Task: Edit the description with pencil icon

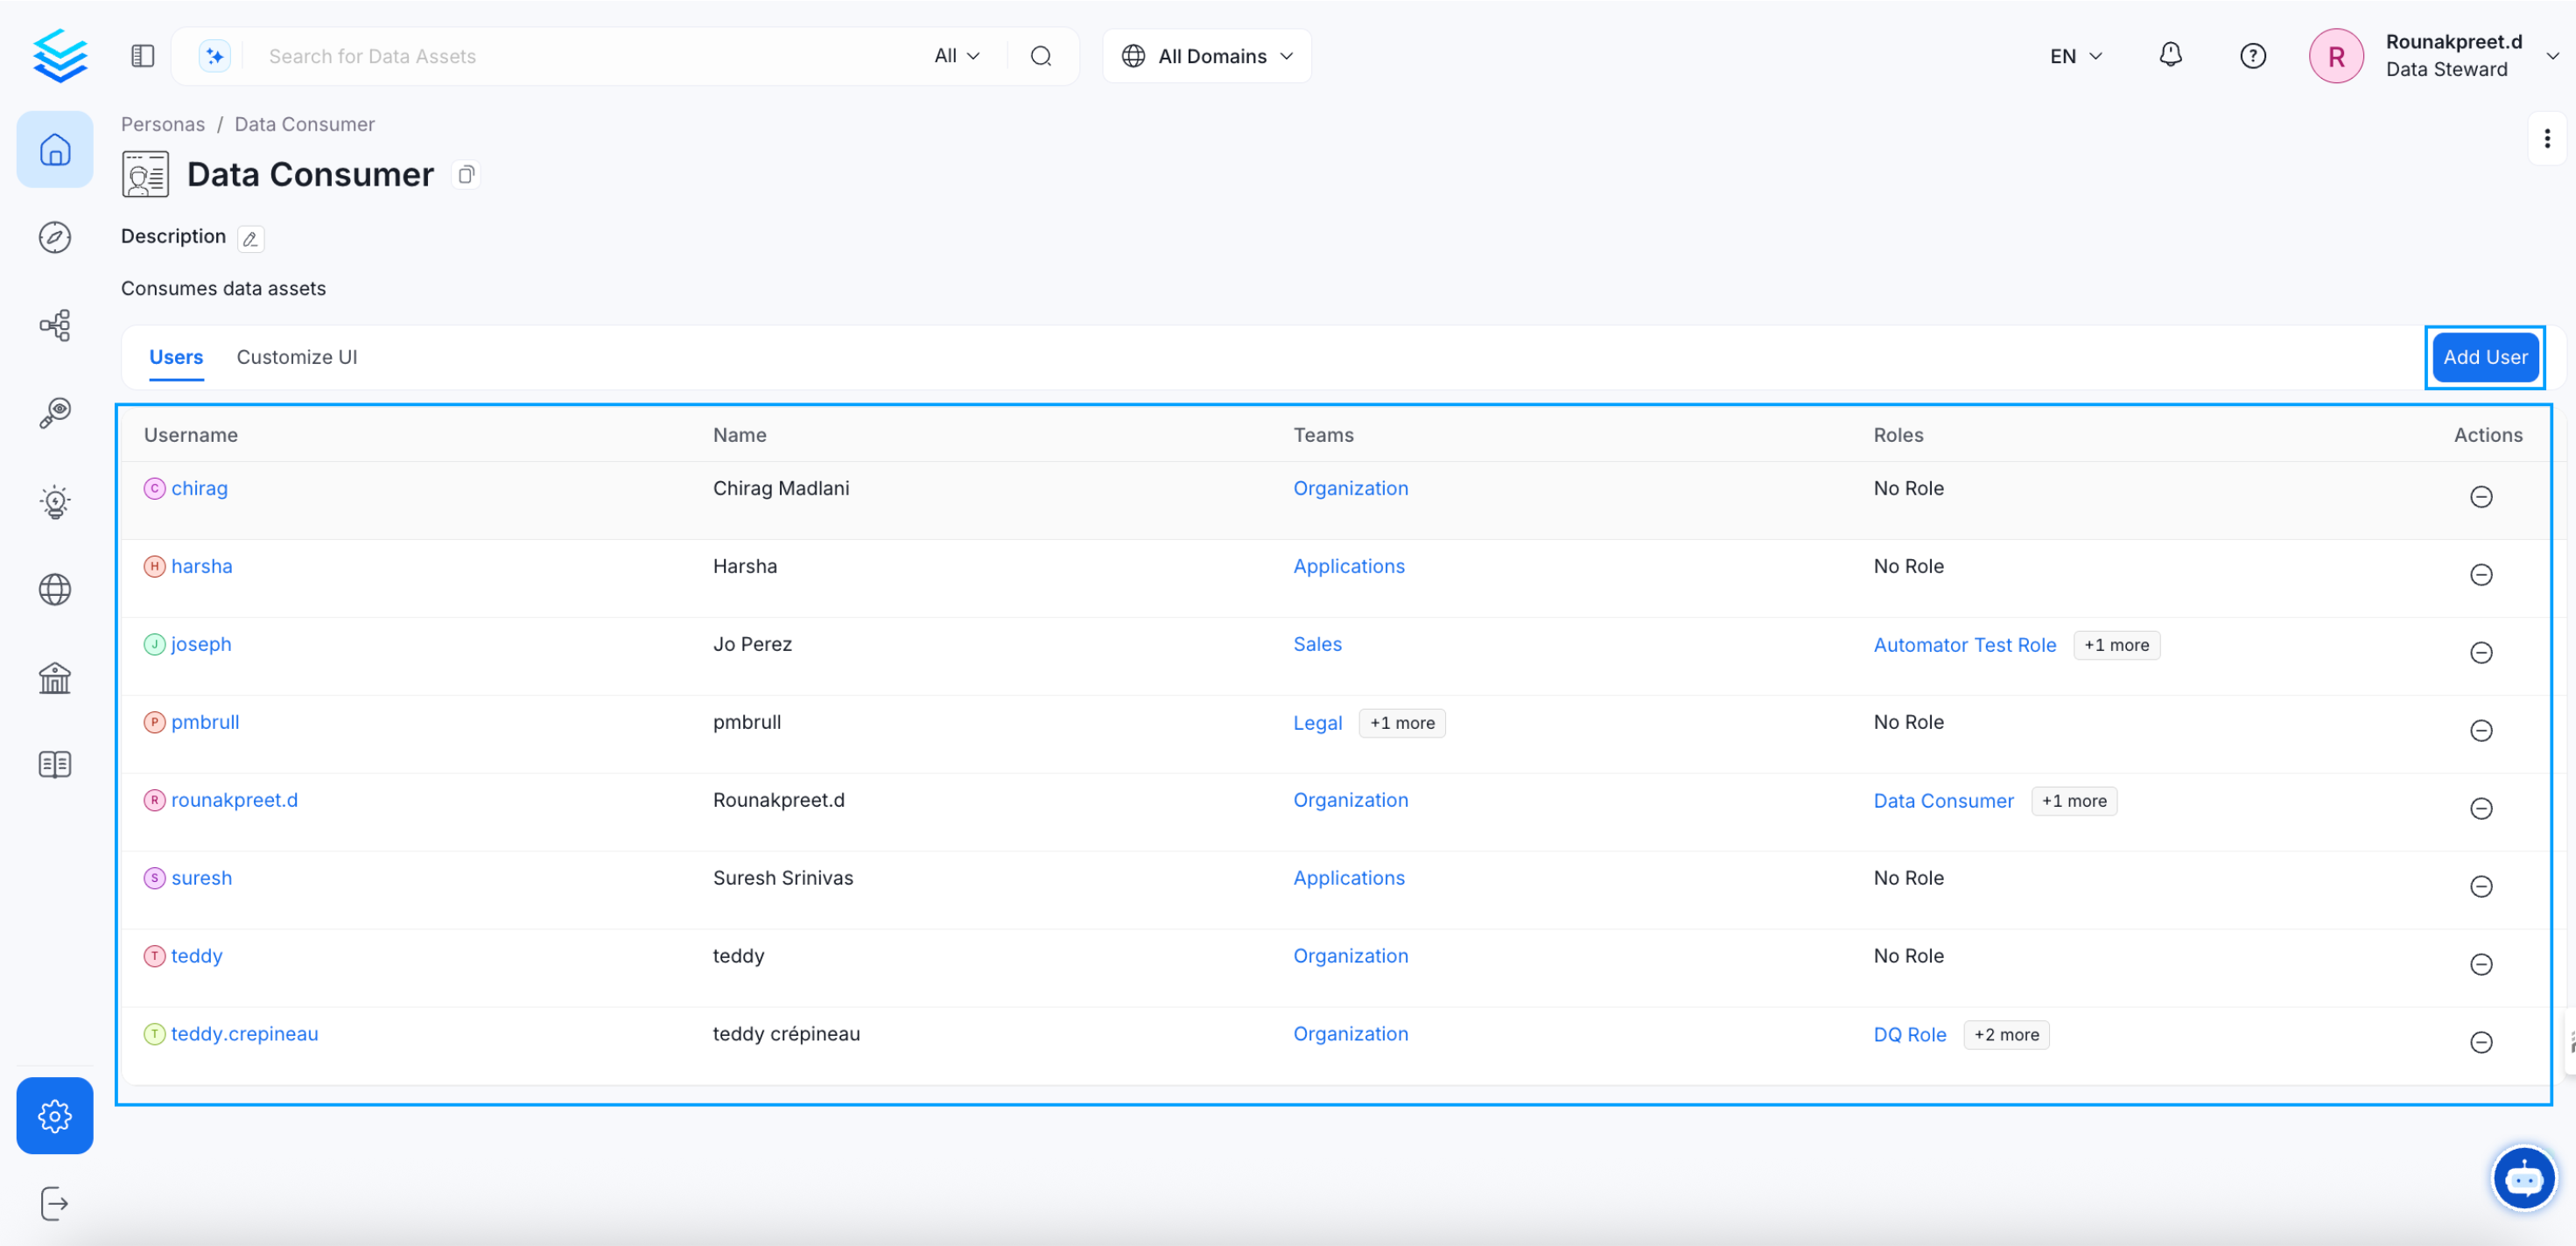Action: 251,239
